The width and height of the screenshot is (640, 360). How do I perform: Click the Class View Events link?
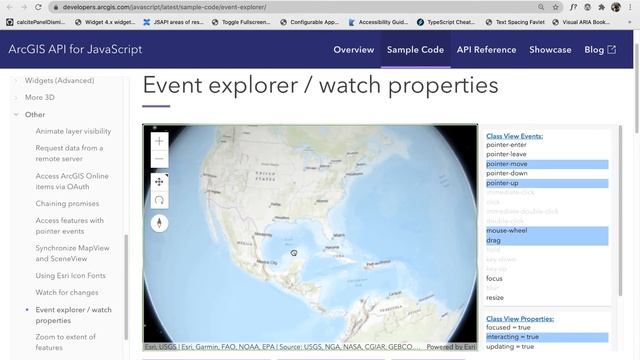tap(514, 136)
